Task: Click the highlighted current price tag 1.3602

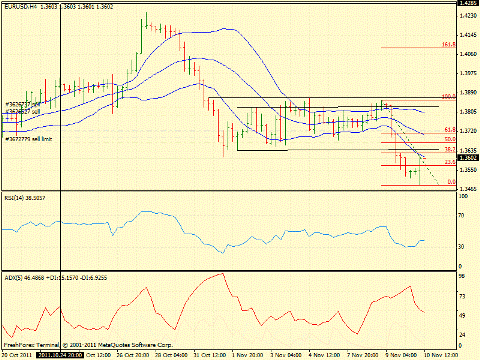Action: point(468,158)
